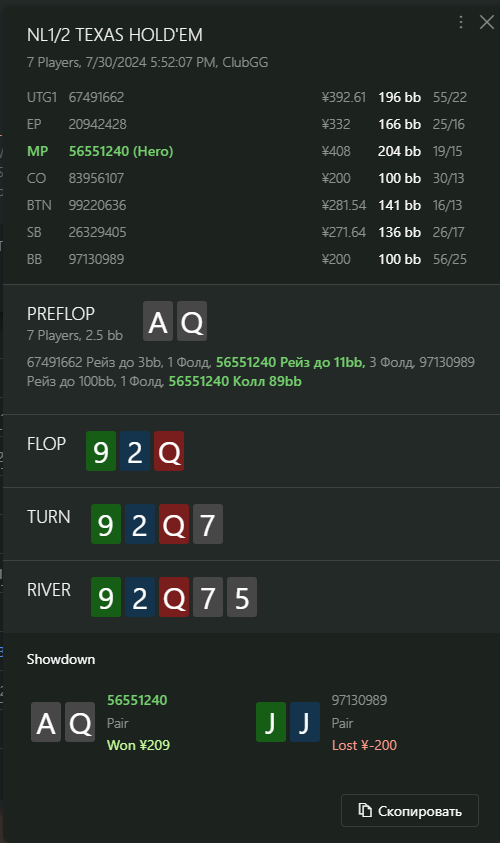500x843 pixels.
Task: Click the Lost ¥-200 result
Action: (x=364, y=745)
